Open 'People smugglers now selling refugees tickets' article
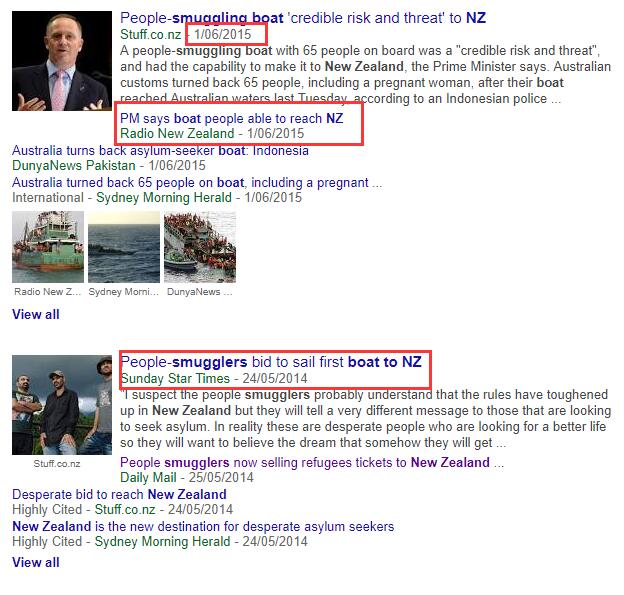624x595 pixels. tap(312, 462)
